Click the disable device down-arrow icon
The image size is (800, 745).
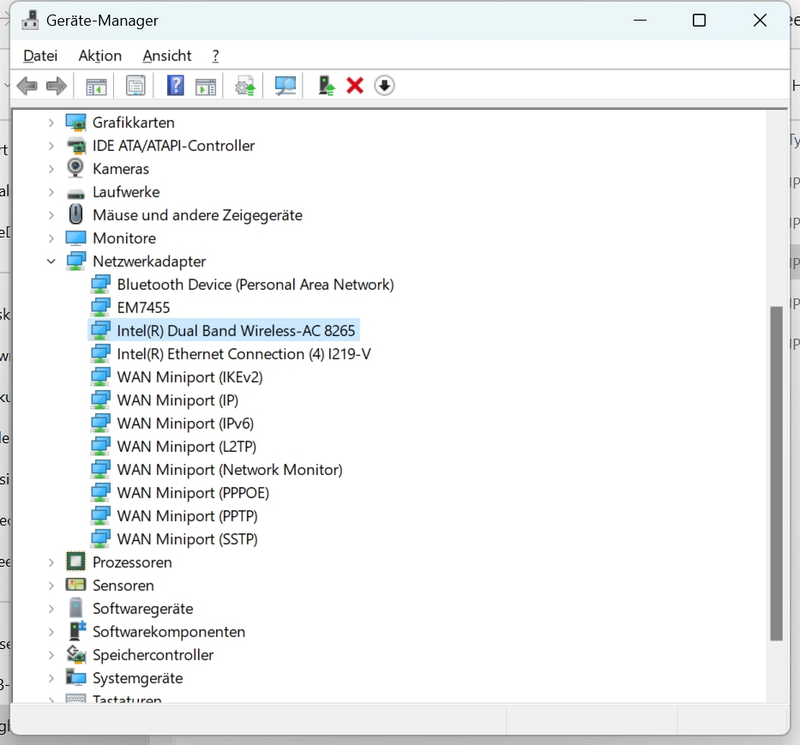(385, 86)
